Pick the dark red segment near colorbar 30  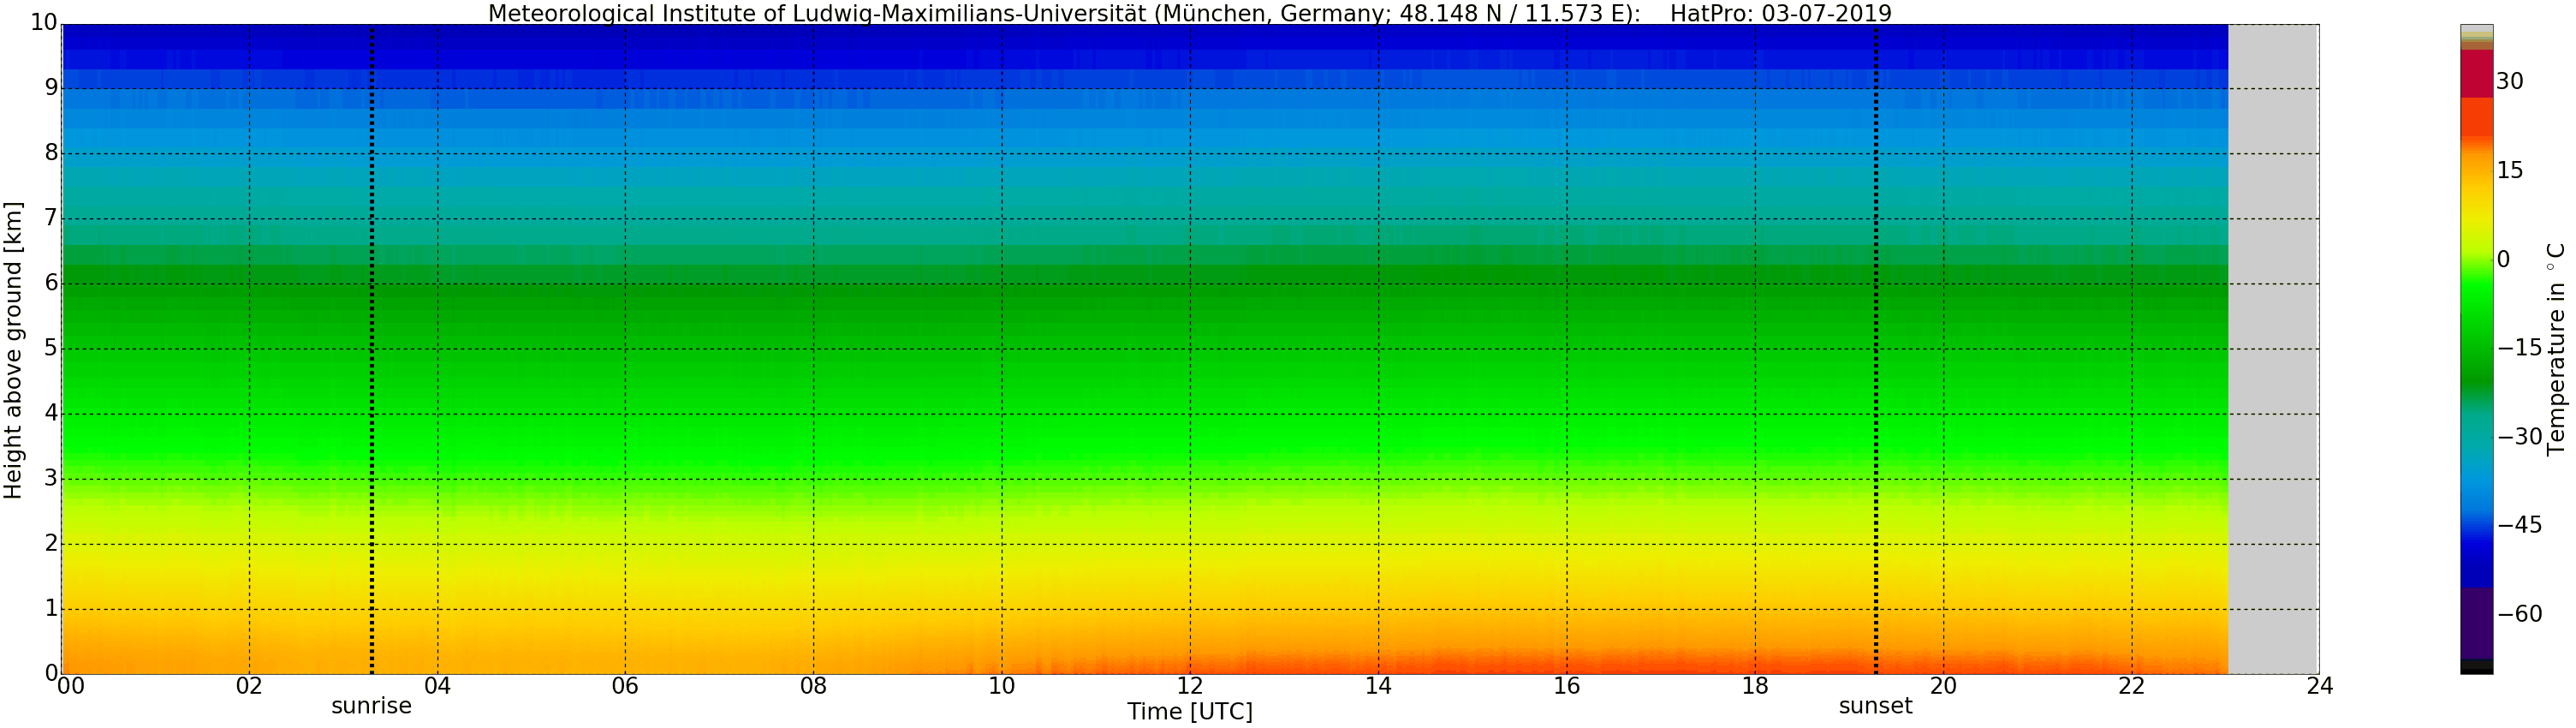(2476, 74)
